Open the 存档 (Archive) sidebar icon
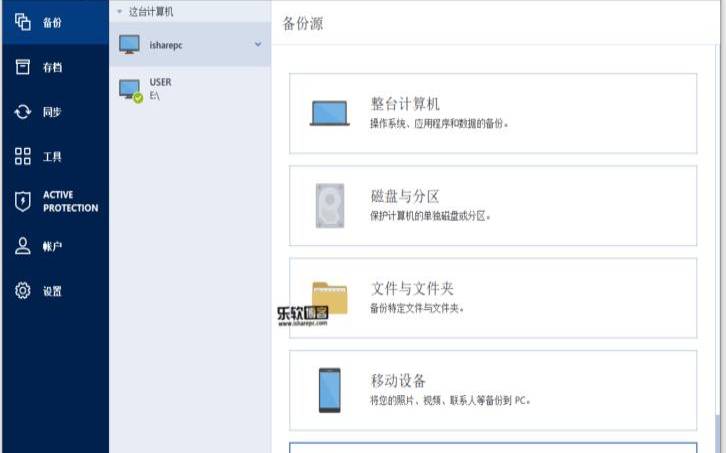The image size is (726, 453). (23, 67)
